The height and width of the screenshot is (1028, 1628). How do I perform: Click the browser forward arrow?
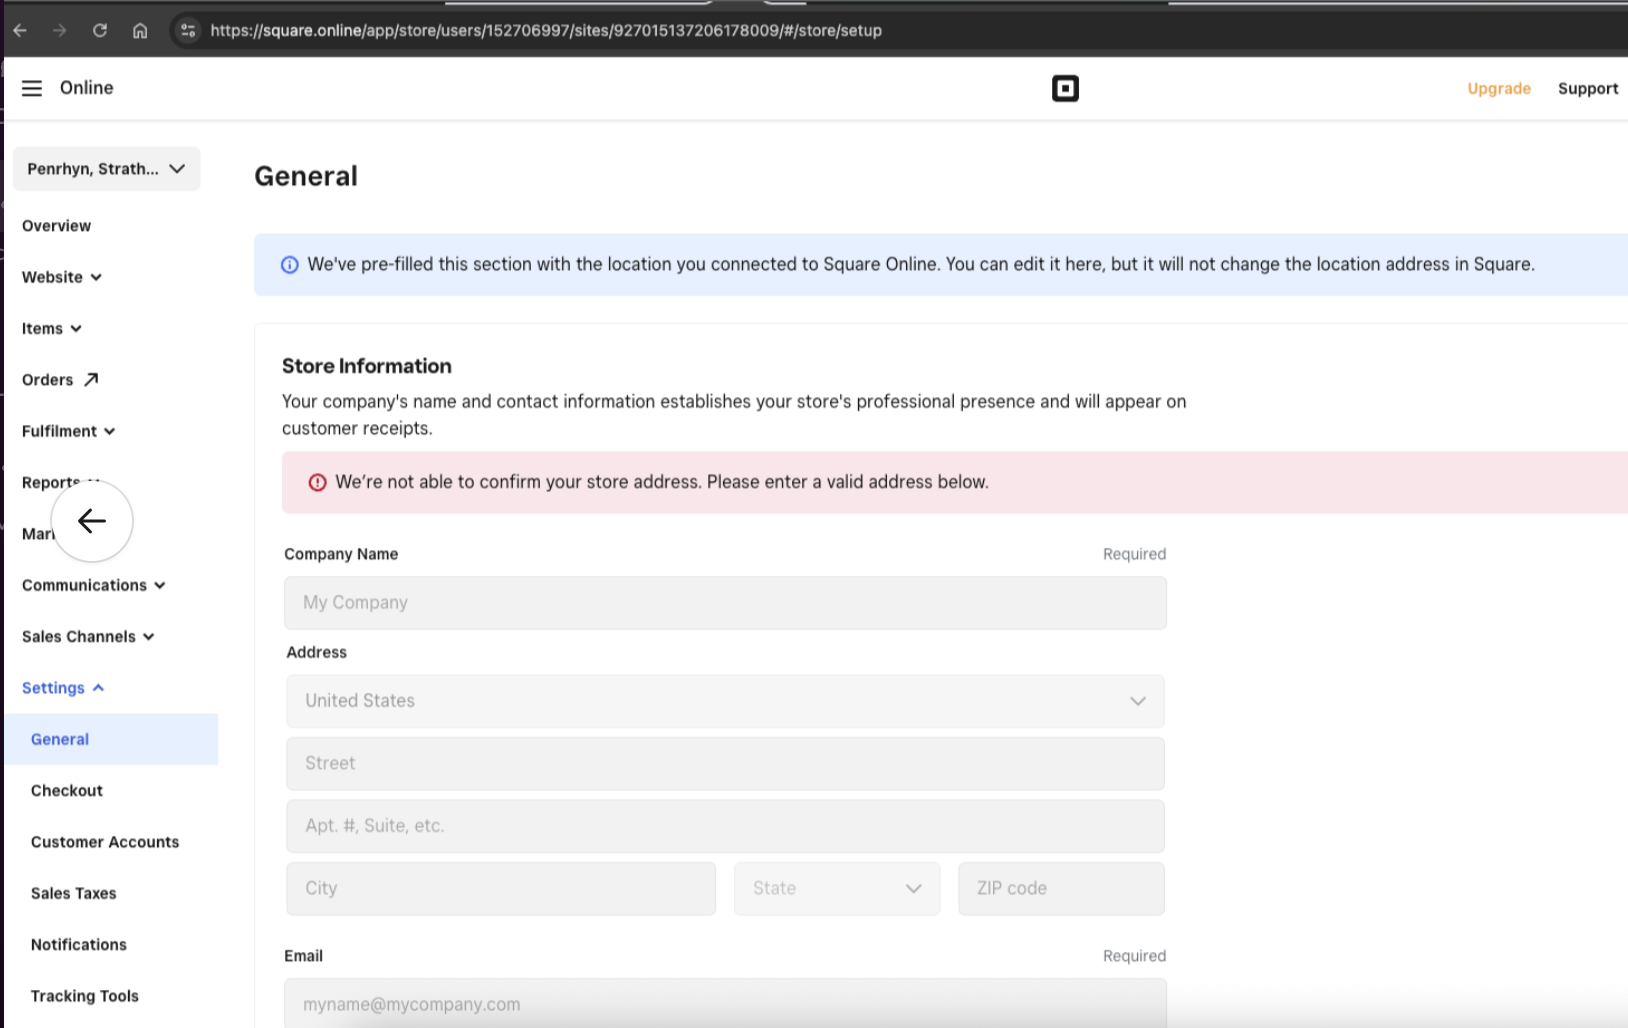pos(60,30)
